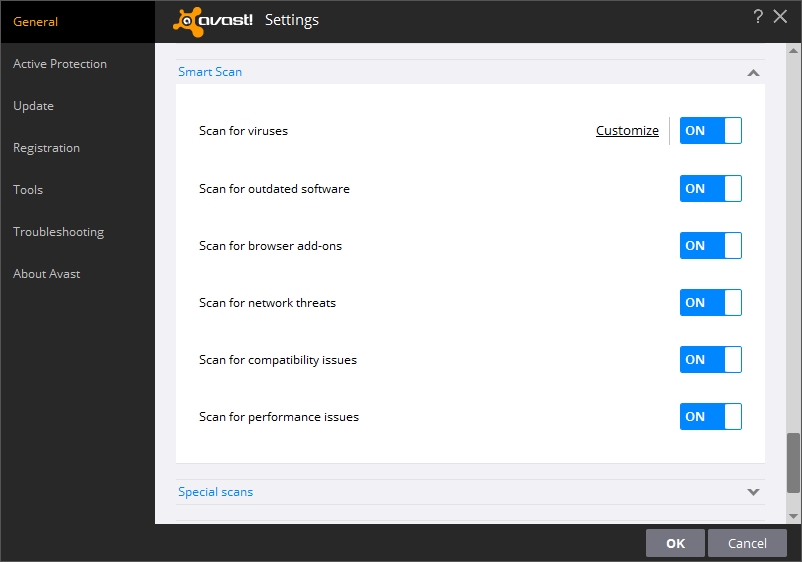Disable Scan for outdated software
Image resolution: width=802 pixels, height=562 pixels.
pos(711,188)
